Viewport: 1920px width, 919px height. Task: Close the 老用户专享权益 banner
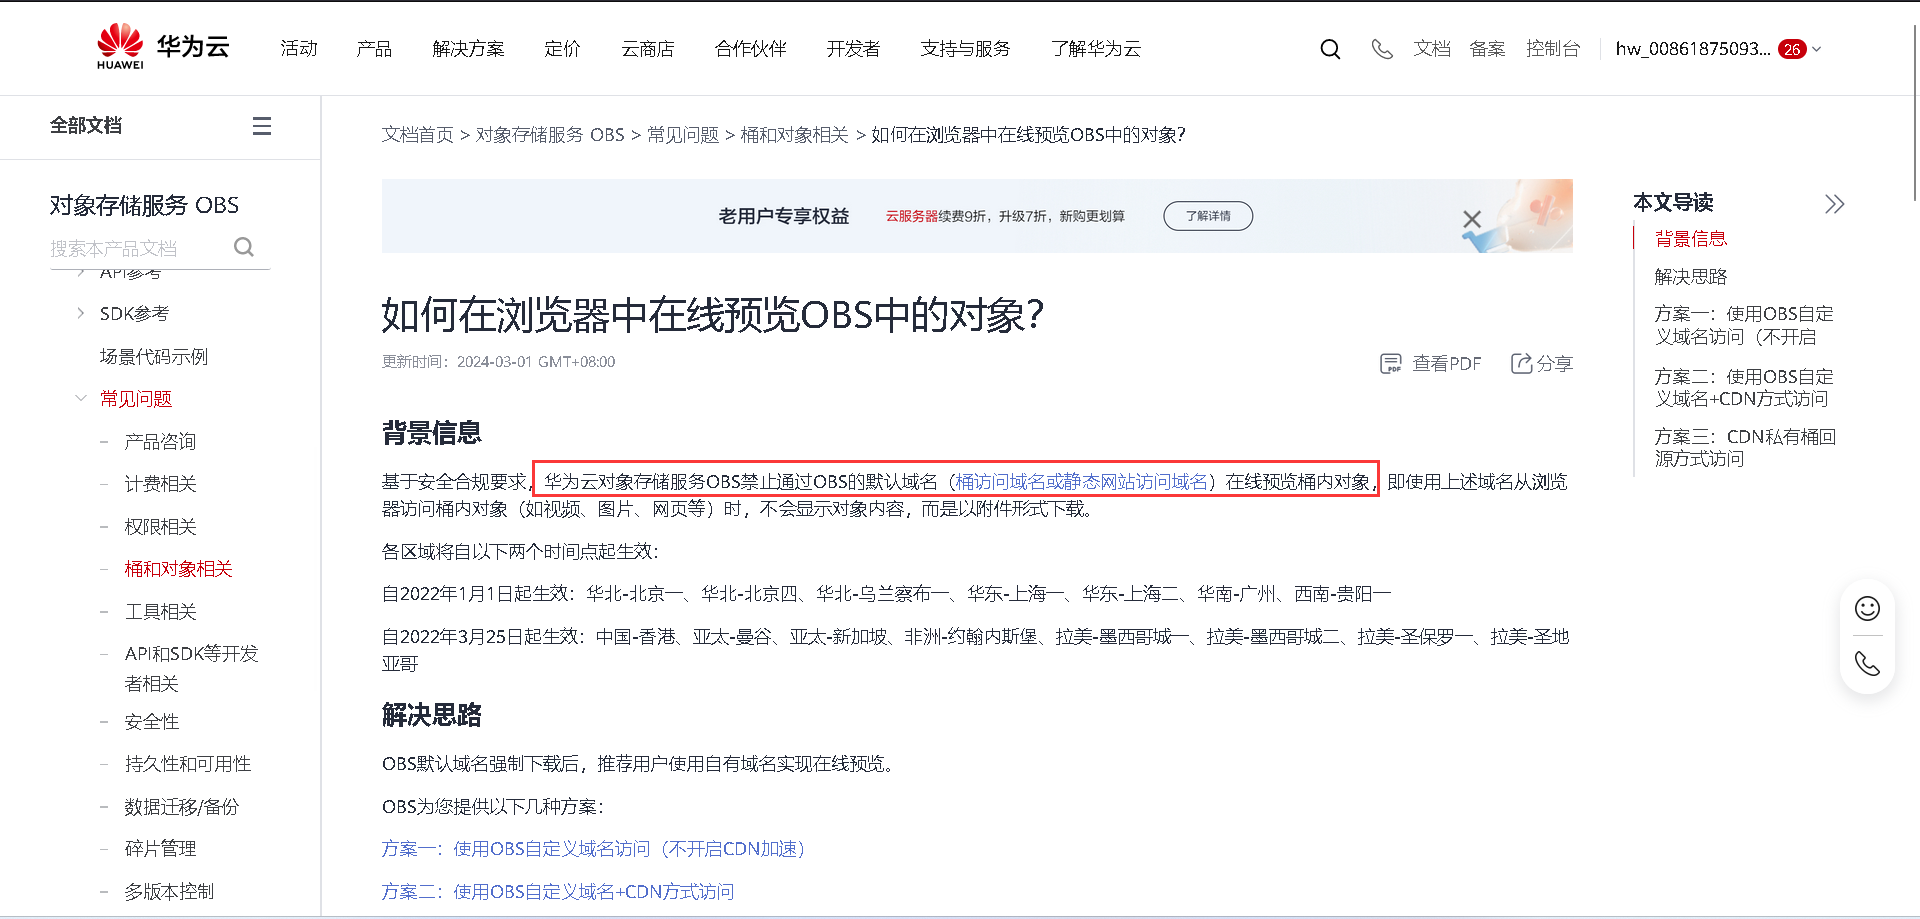pyautogui.click(x=1471, y=218)
